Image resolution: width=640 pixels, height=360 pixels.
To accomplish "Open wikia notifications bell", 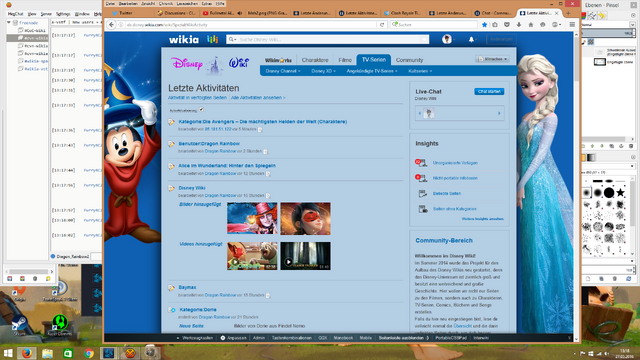I will click(x=471, y=40).
